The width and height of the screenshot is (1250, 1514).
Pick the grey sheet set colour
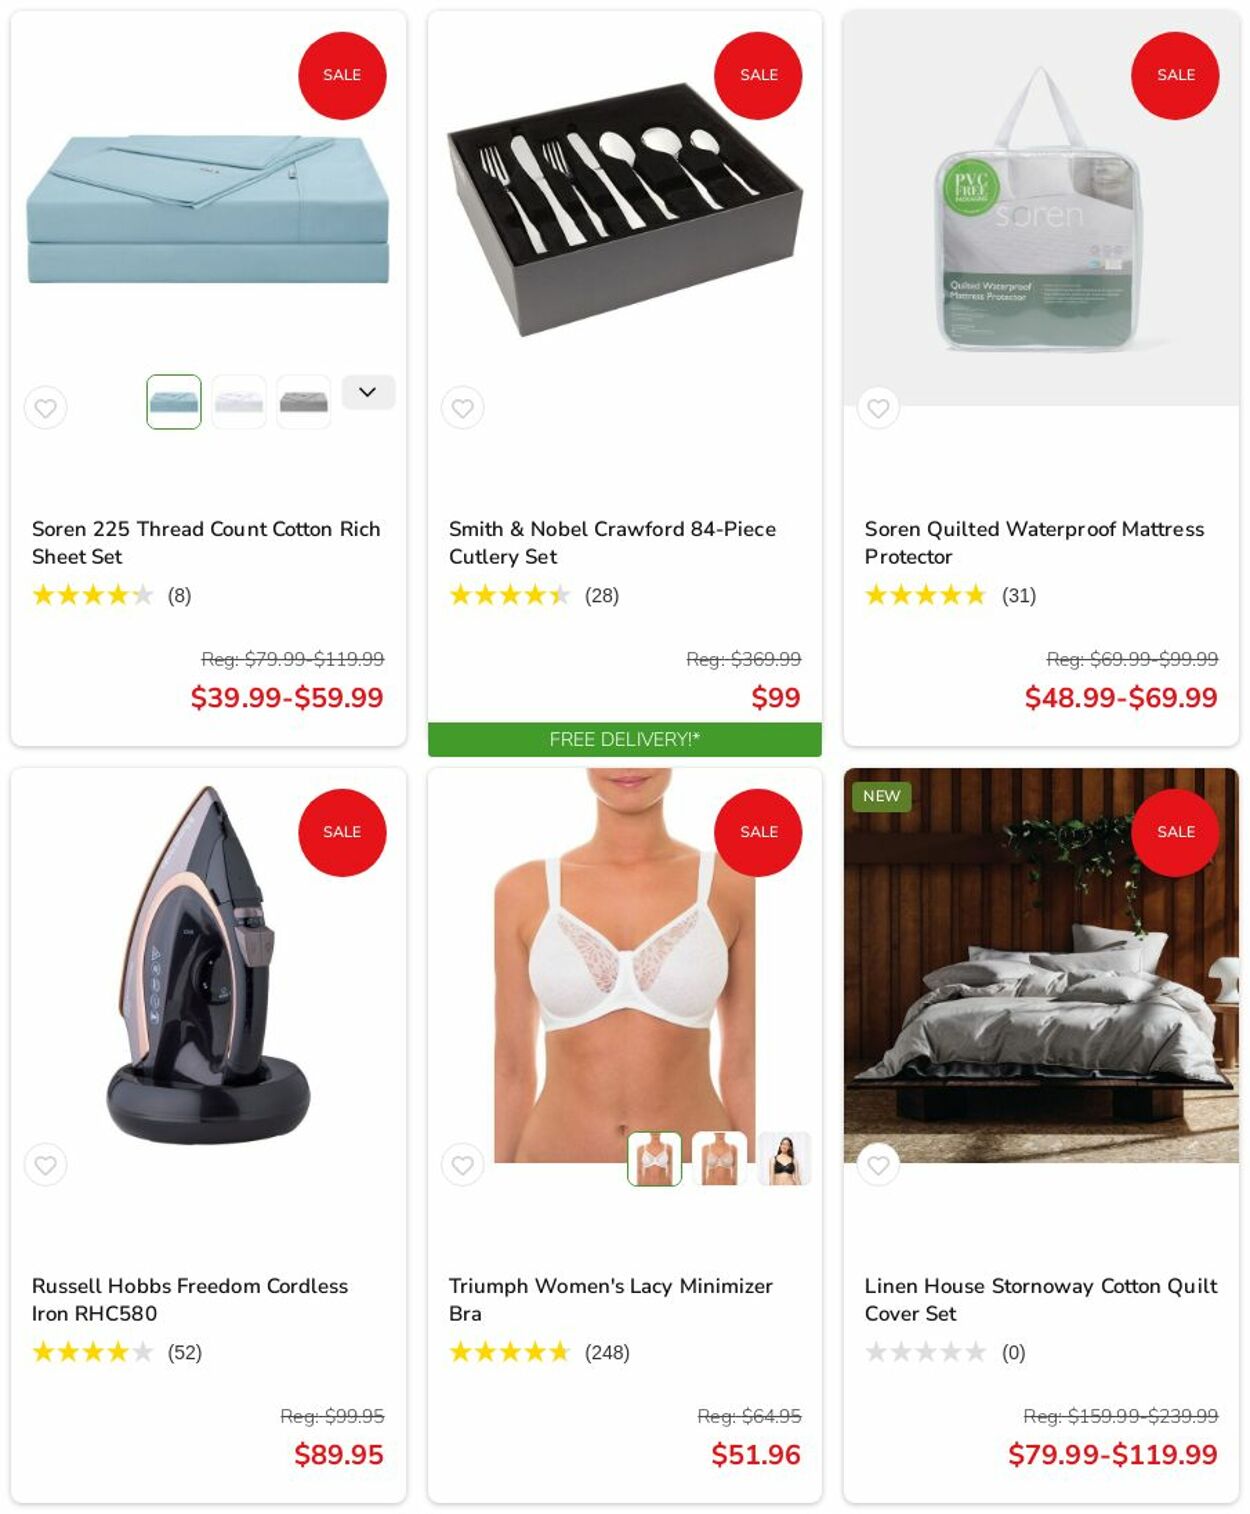pyautogui.click(x=304, y=402)
